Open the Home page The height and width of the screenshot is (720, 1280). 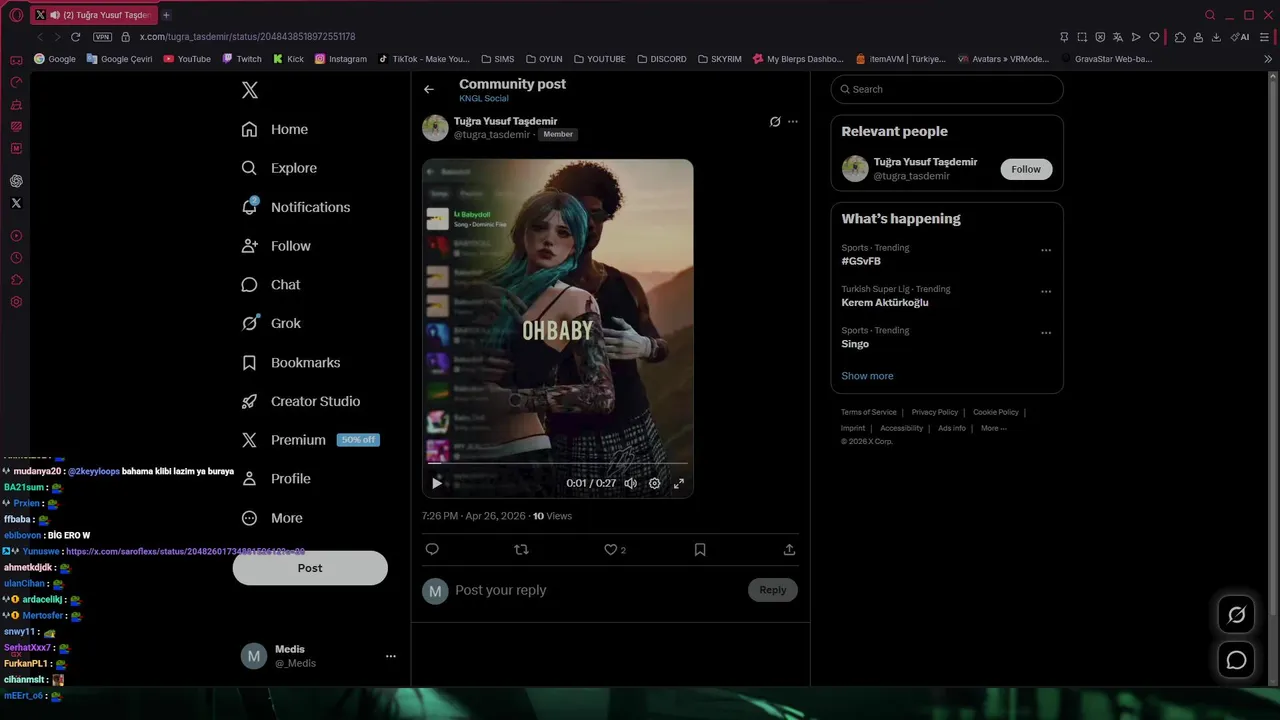coord(275,129)
